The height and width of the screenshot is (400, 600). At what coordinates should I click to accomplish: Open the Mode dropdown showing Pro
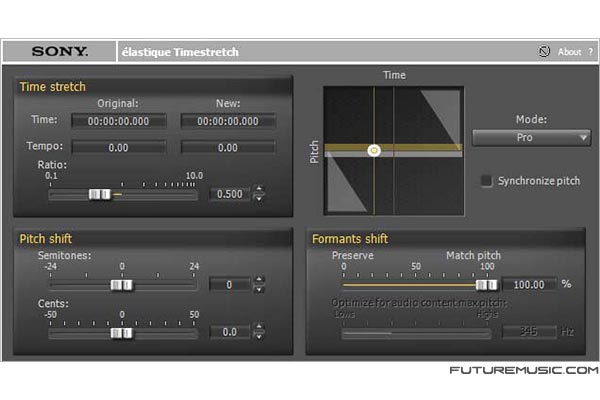pos(532,137)
